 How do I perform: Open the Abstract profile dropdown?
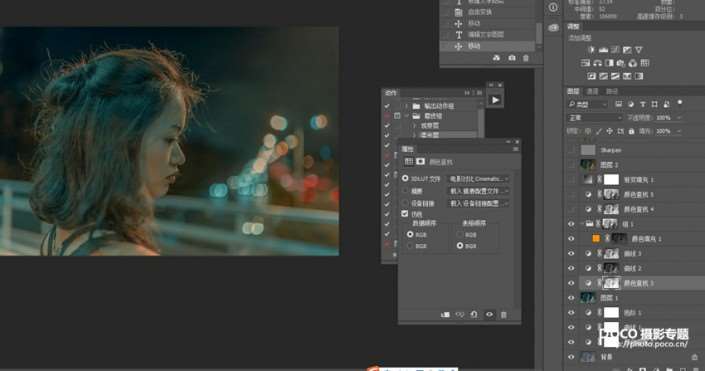pyautogui.click(x=478, y=191)
